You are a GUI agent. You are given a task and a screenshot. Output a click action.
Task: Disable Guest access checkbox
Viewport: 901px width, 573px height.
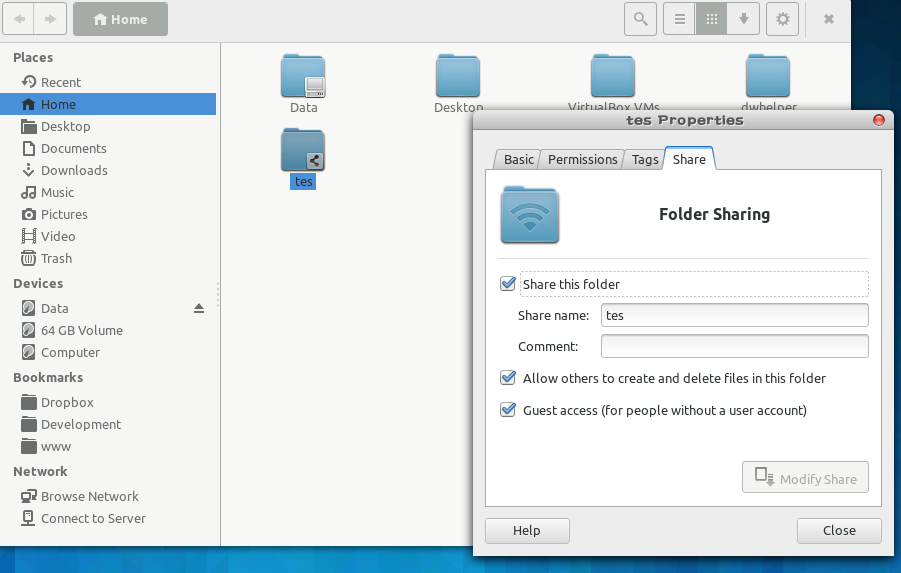tap(508, 410)
